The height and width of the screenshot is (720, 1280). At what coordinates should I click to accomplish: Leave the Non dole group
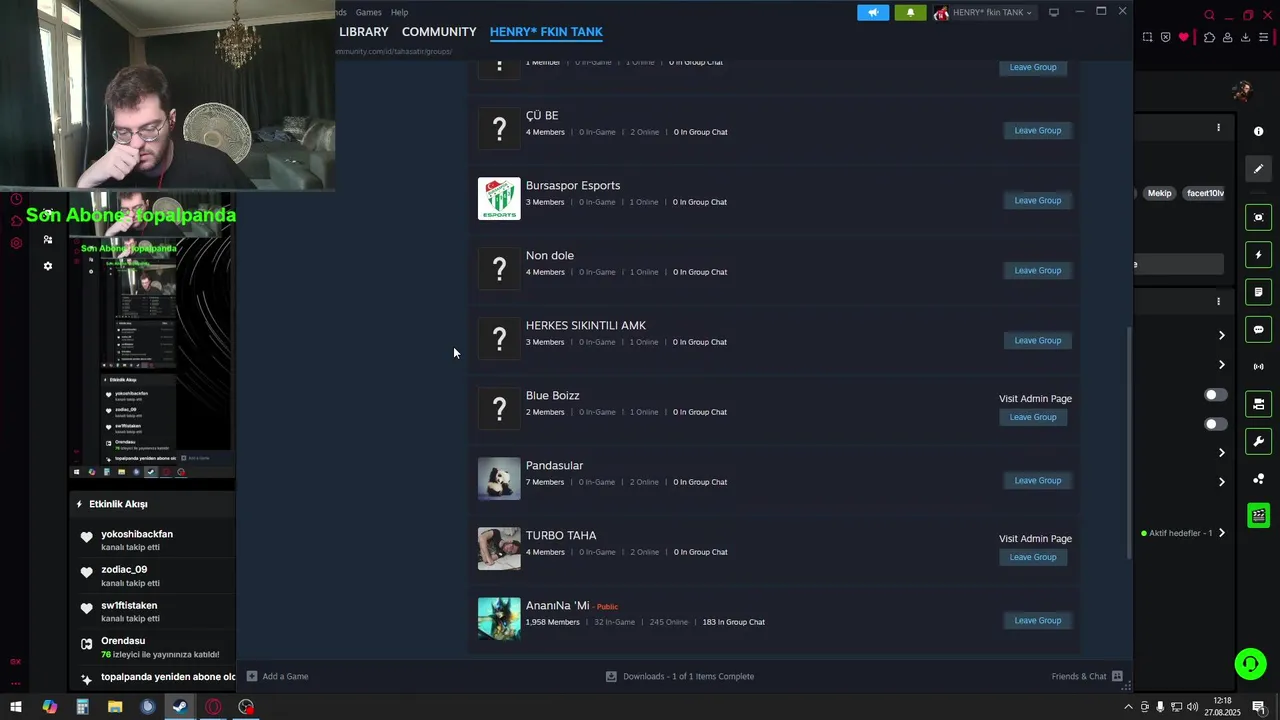click(x=1037, y=270)
